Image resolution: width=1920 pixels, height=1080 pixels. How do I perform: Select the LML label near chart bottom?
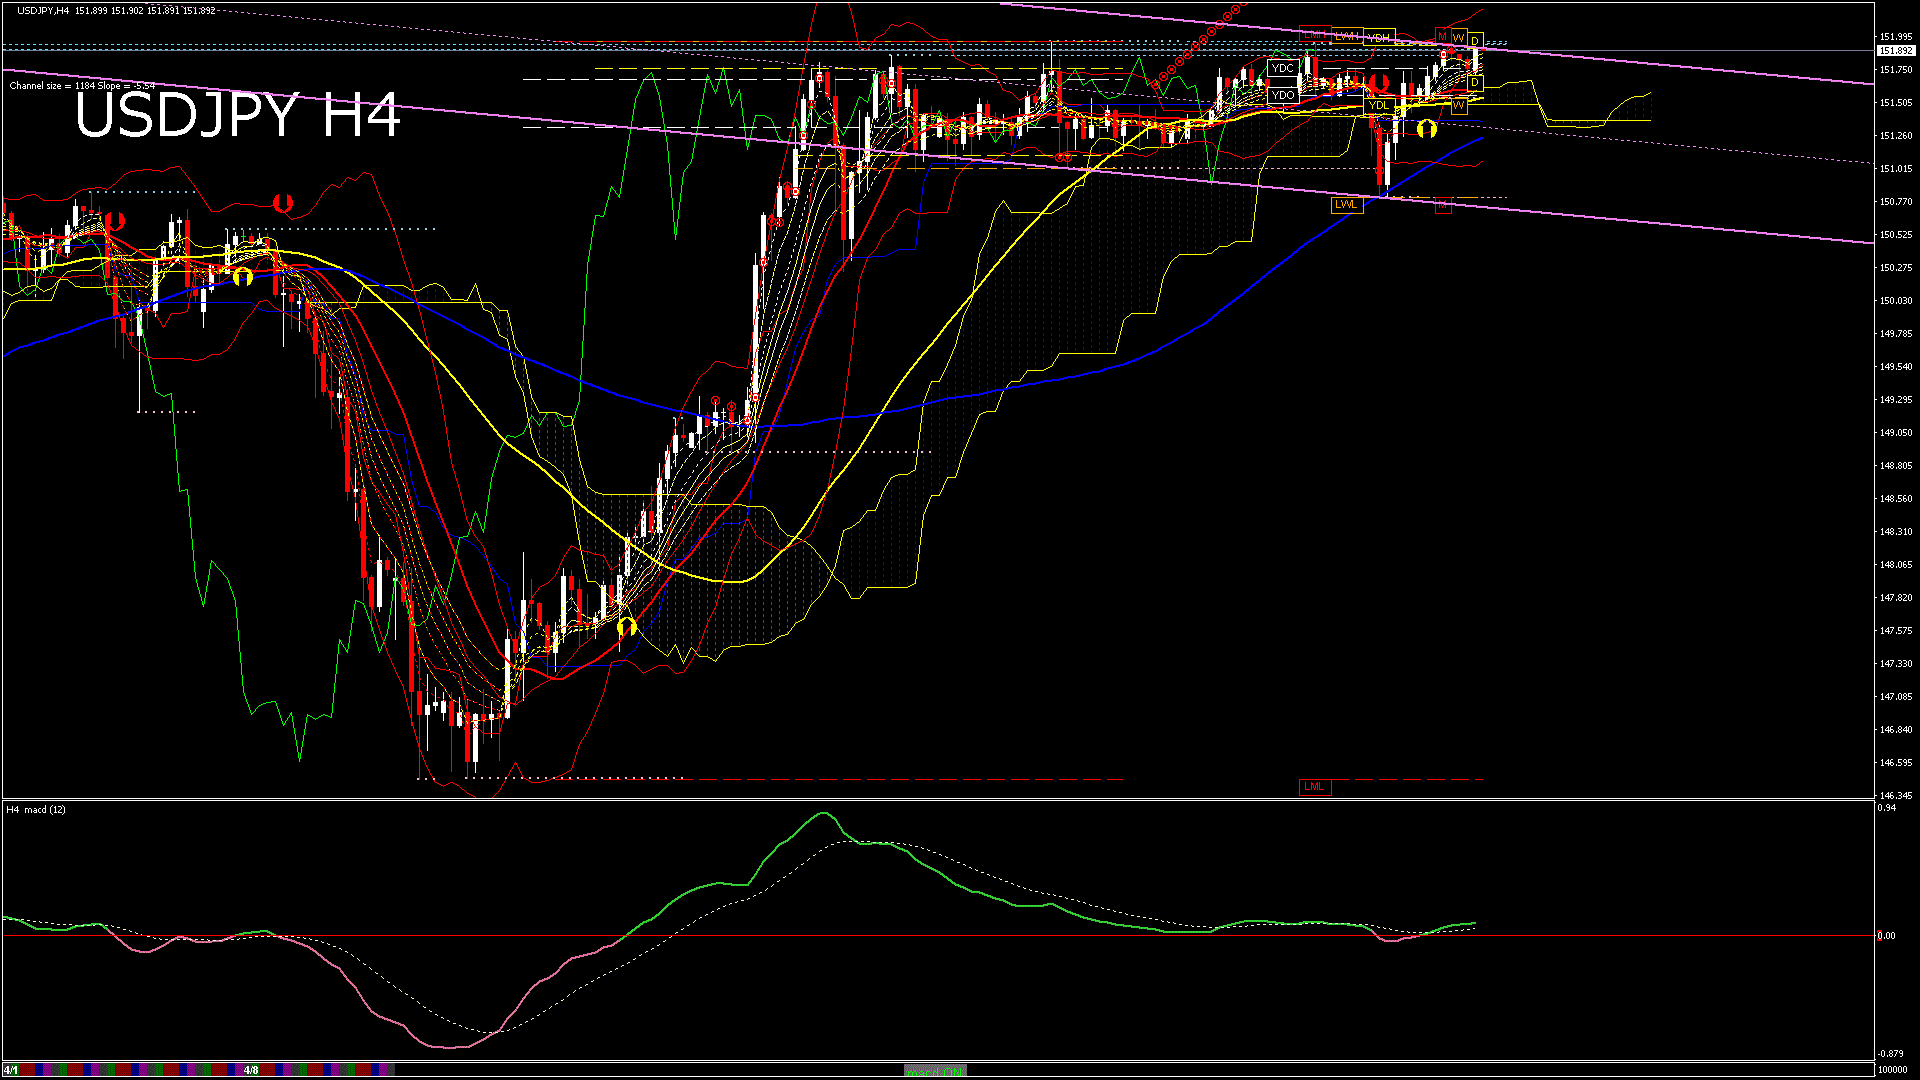(x=1314, y=787)
